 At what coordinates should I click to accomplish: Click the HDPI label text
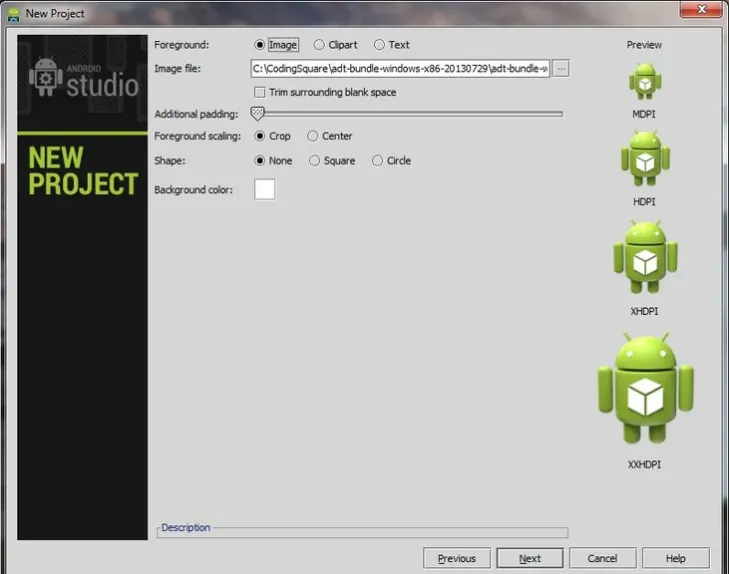644,202
